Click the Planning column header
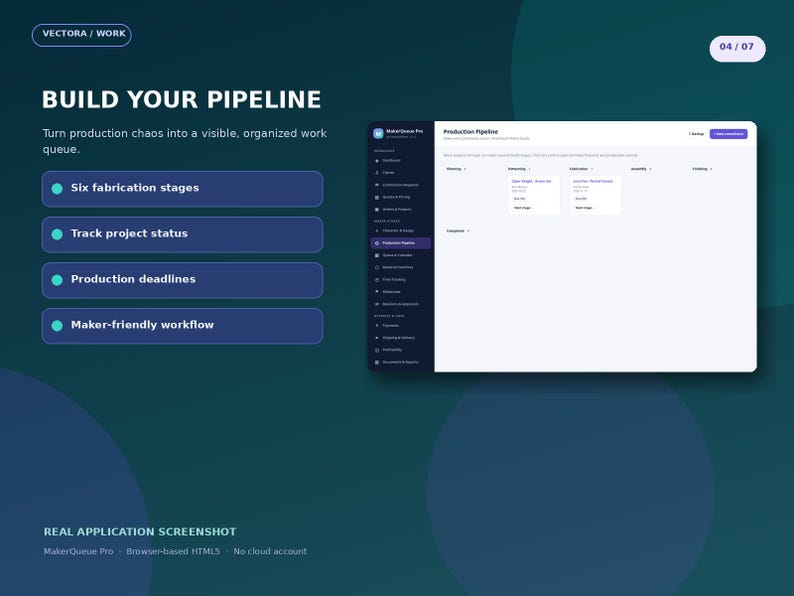Image resolution: width=794 pixels, height=596 pixels. [x=456, y=169]
